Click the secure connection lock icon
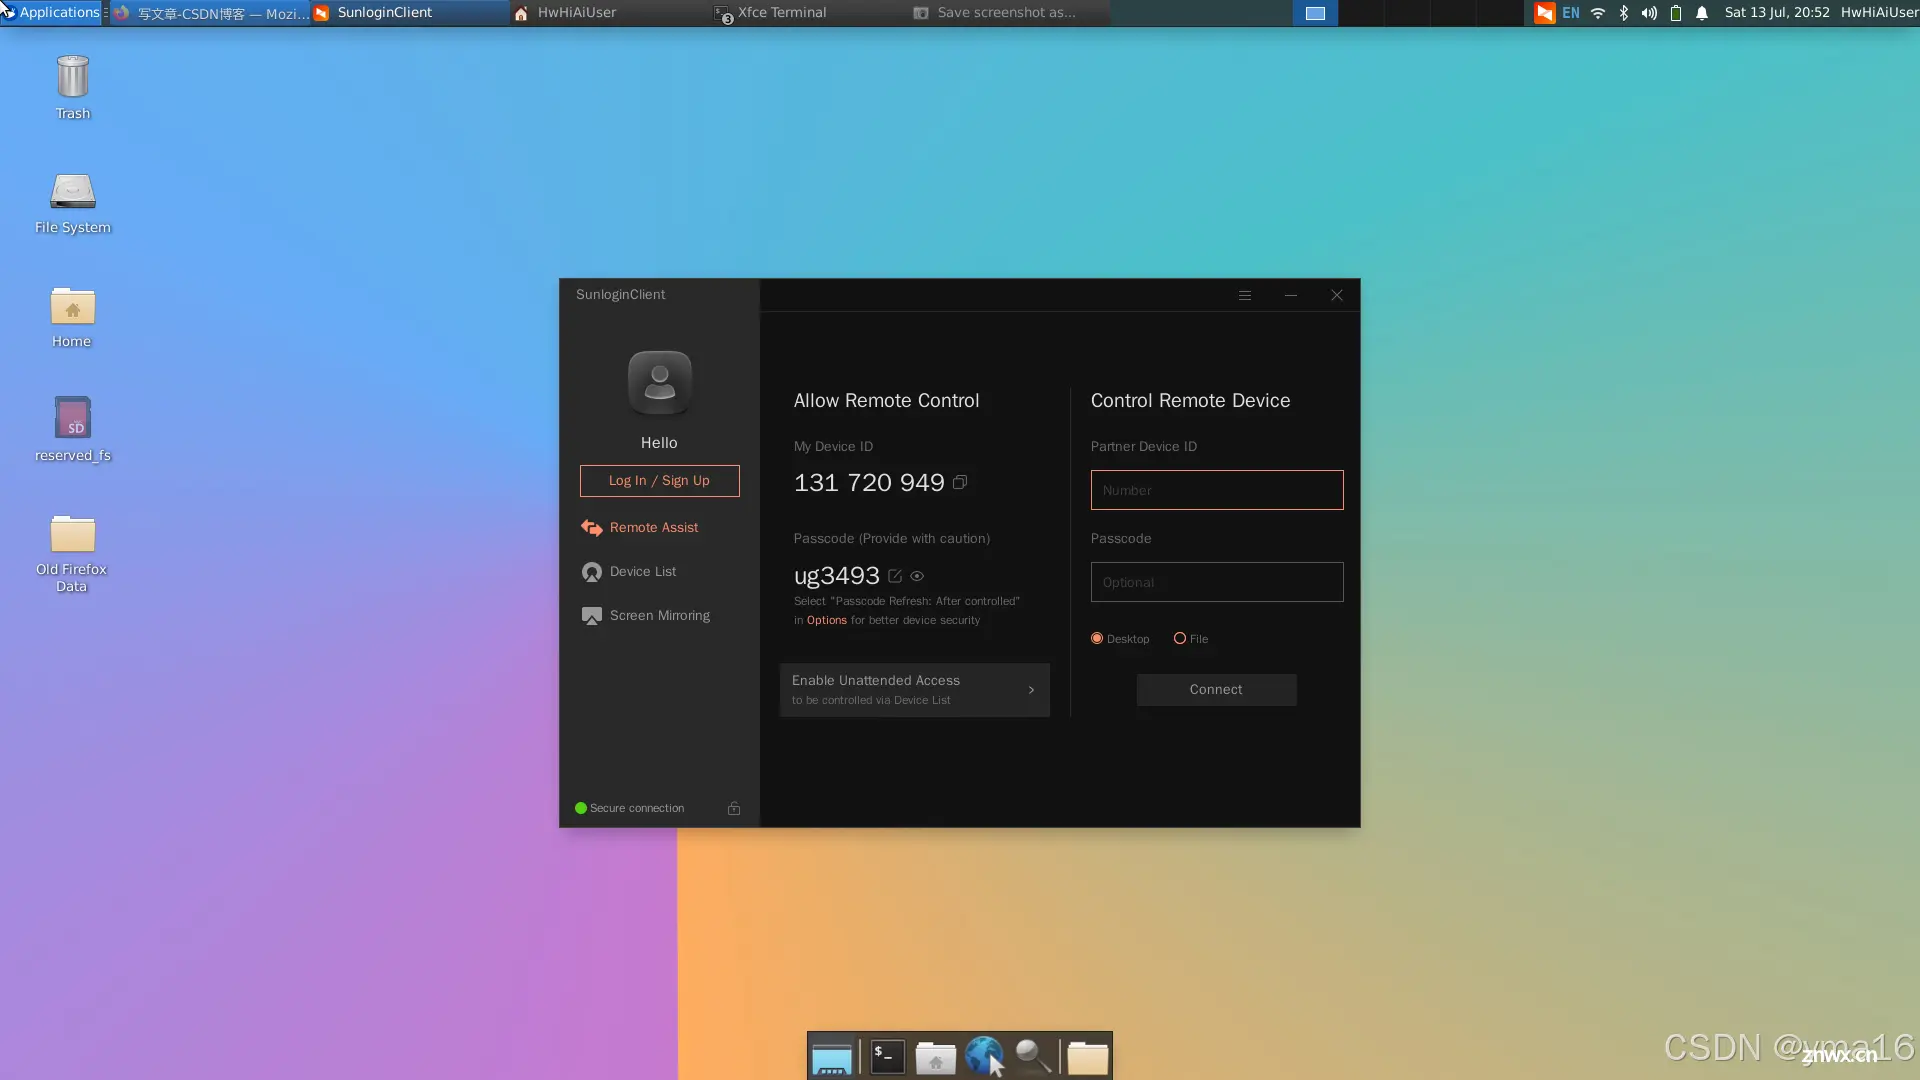Screen dimensions: 1920x1080 click(735, 807)
